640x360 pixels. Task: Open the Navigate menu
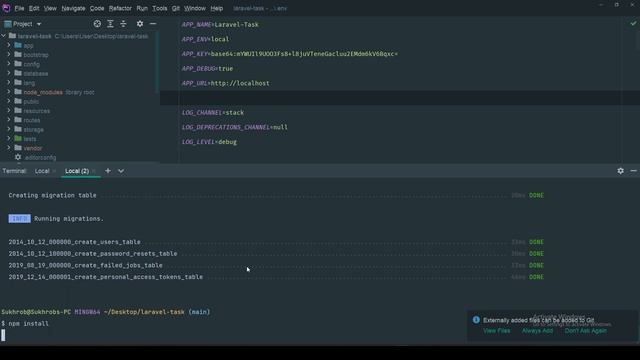click(x=73, y=8)
